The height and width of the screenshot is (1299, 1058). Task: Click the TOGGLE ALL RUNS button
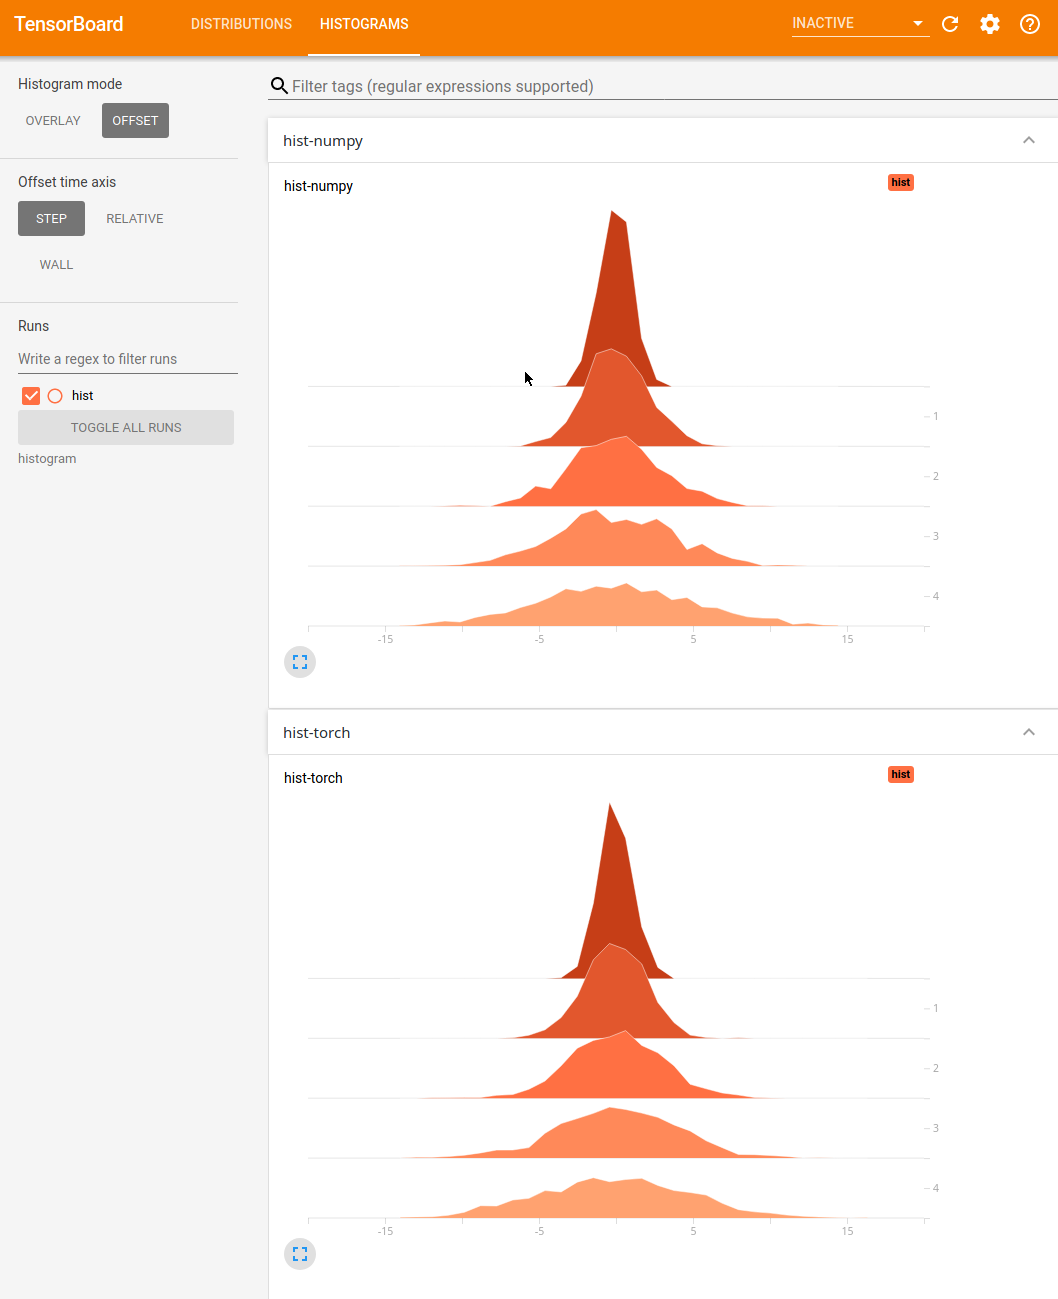126,427
